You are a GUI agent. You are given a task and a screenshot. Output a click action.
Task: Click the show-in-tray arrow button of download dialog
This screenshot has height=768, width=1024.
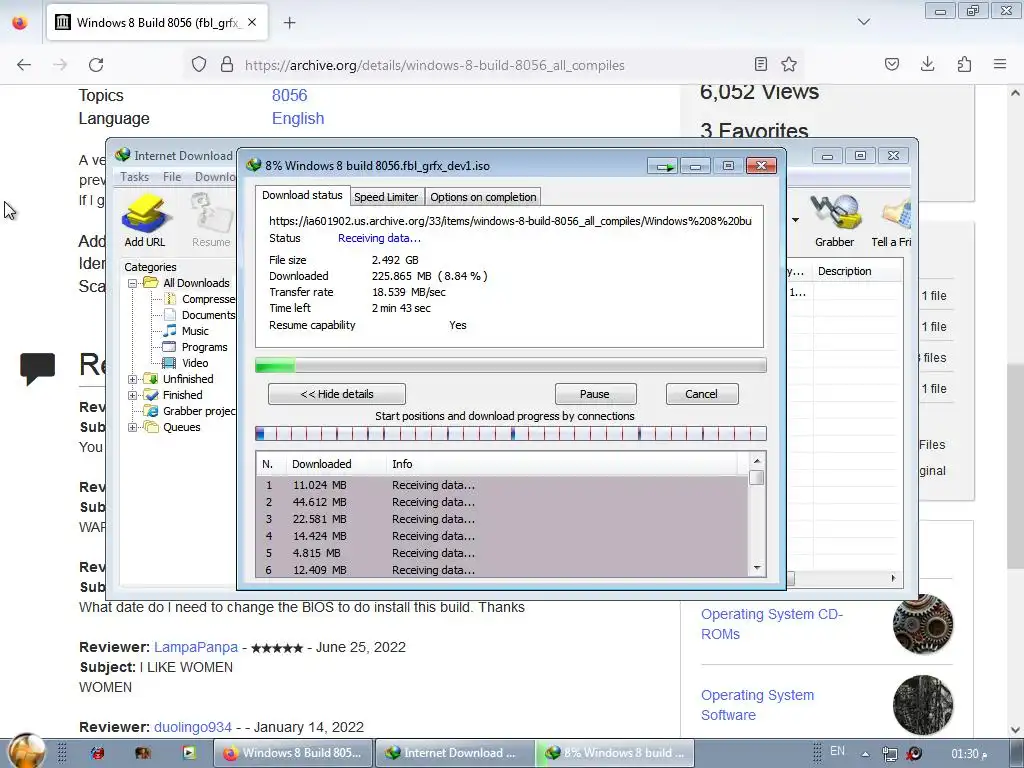tap(664, 167)
